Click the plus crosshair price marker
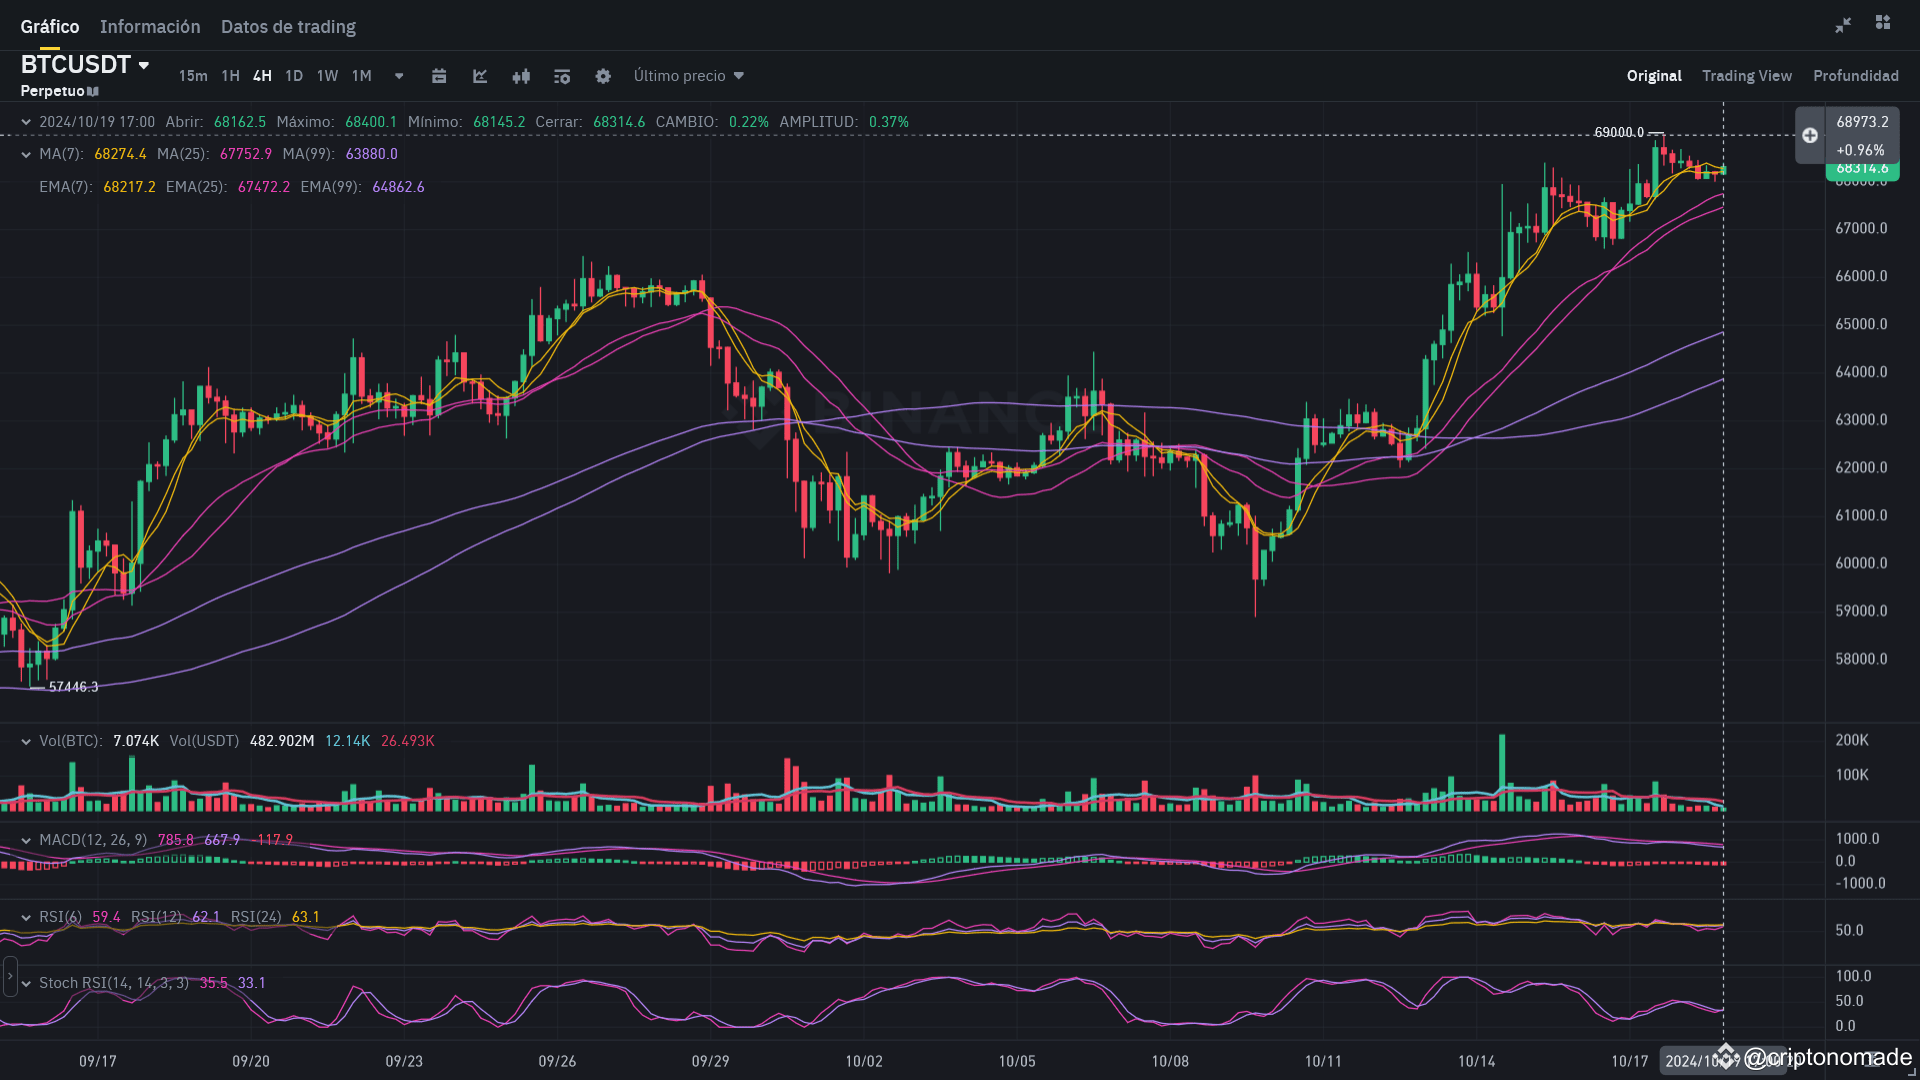The height and width of the screenshot is (1080, 1920). pyautogui.click(x=1810, y=136)
